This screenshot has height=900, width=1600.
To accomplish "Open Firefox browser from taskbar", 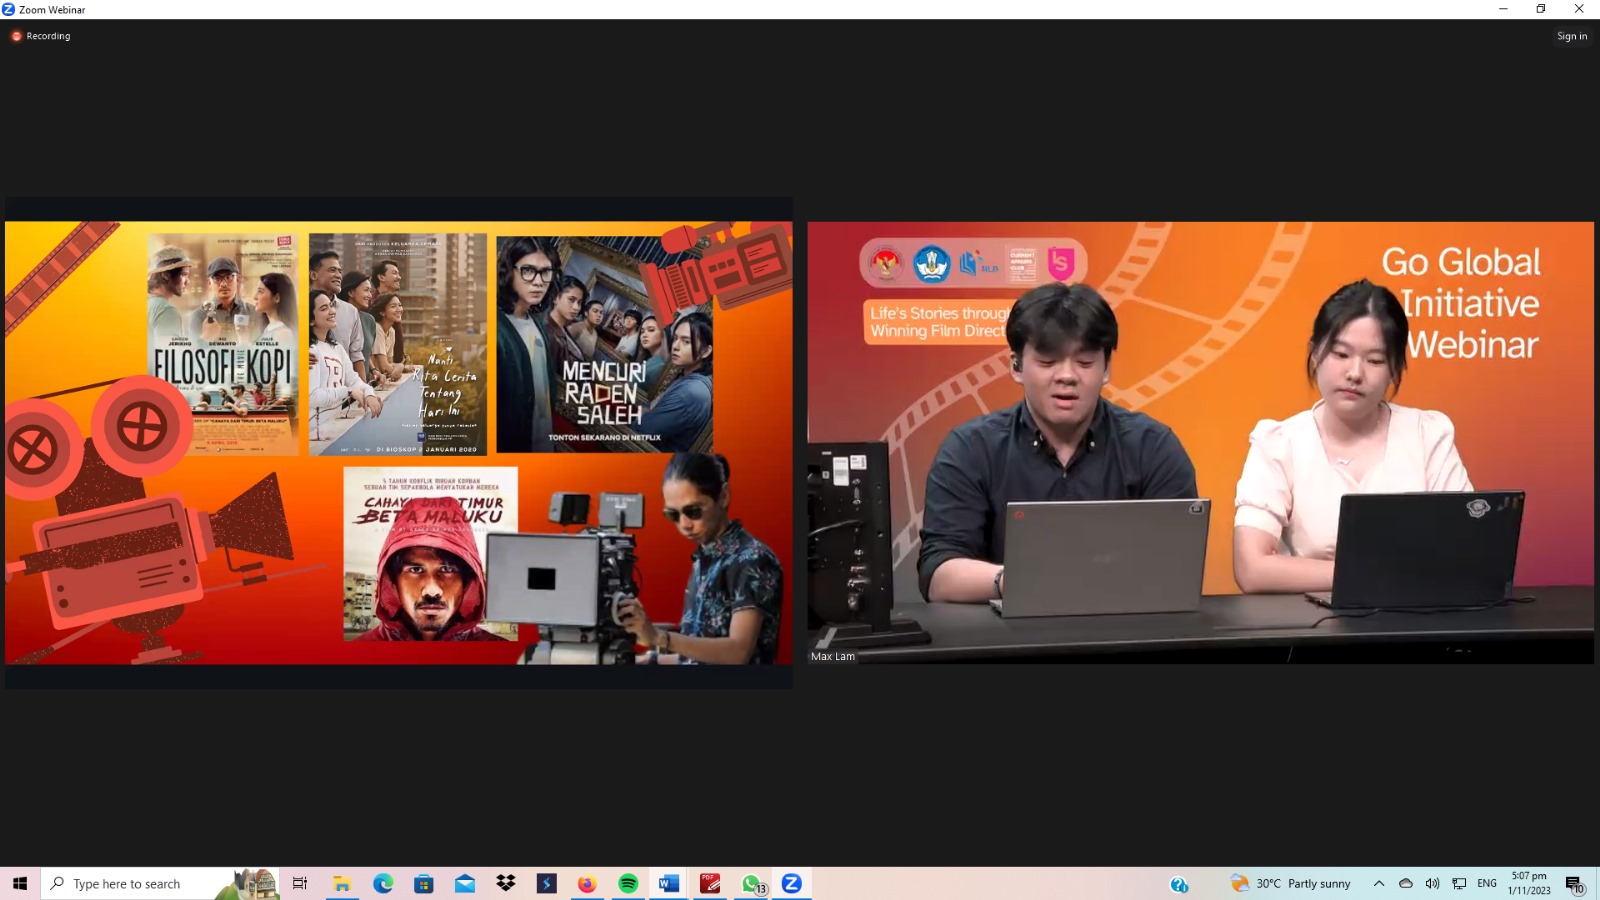I will [x=587, y=883].
